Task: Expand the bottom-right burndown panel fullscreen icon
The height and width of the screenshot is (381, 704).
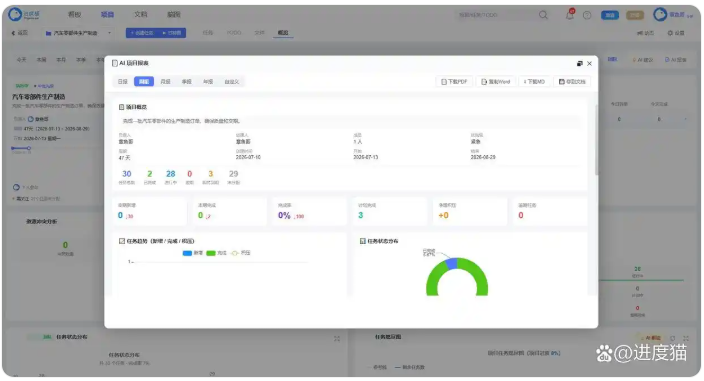Action: click(686, 338)
